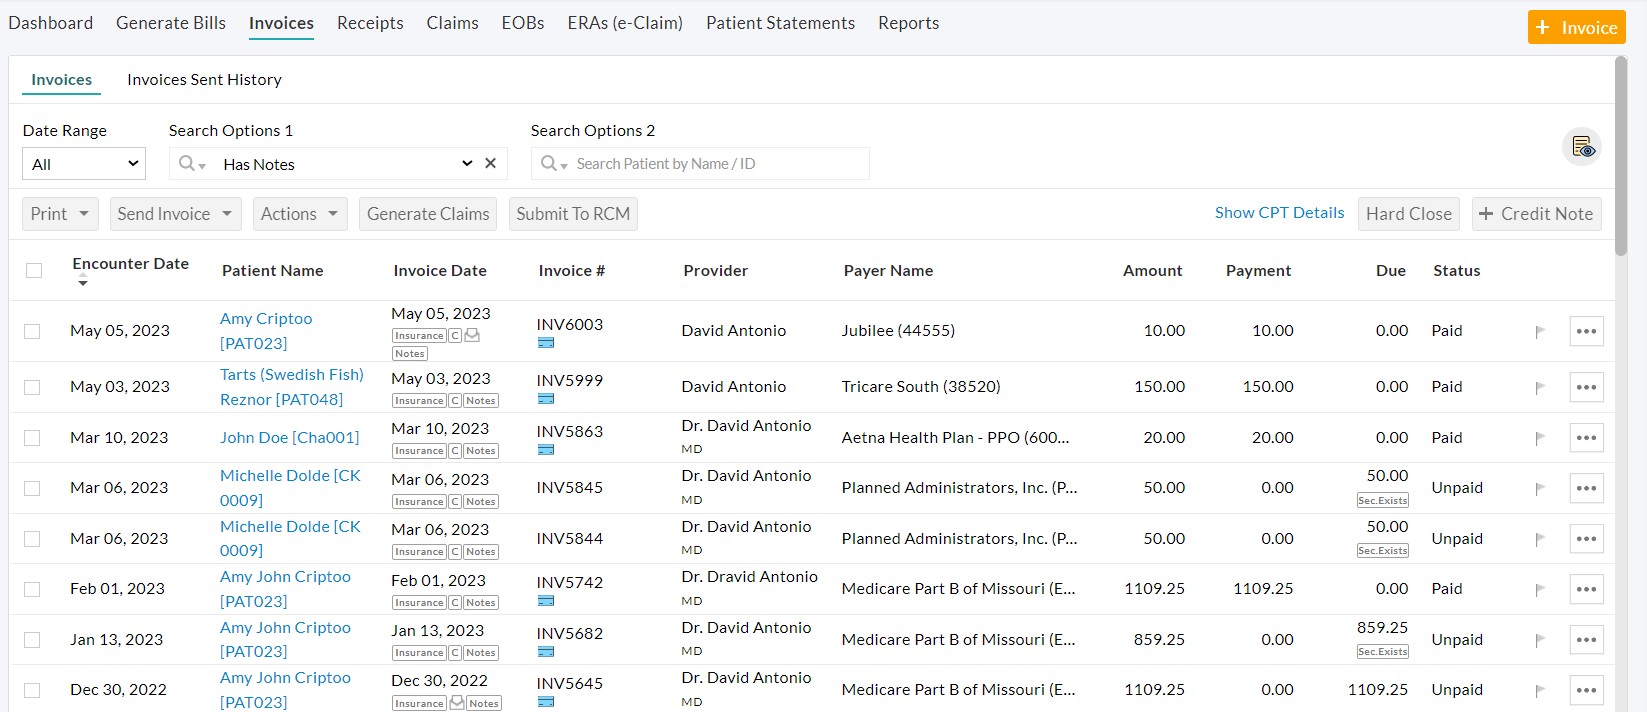Check the box for Amy Criptoo's May 05 row
1647x712 pixels.
[33, 331]
